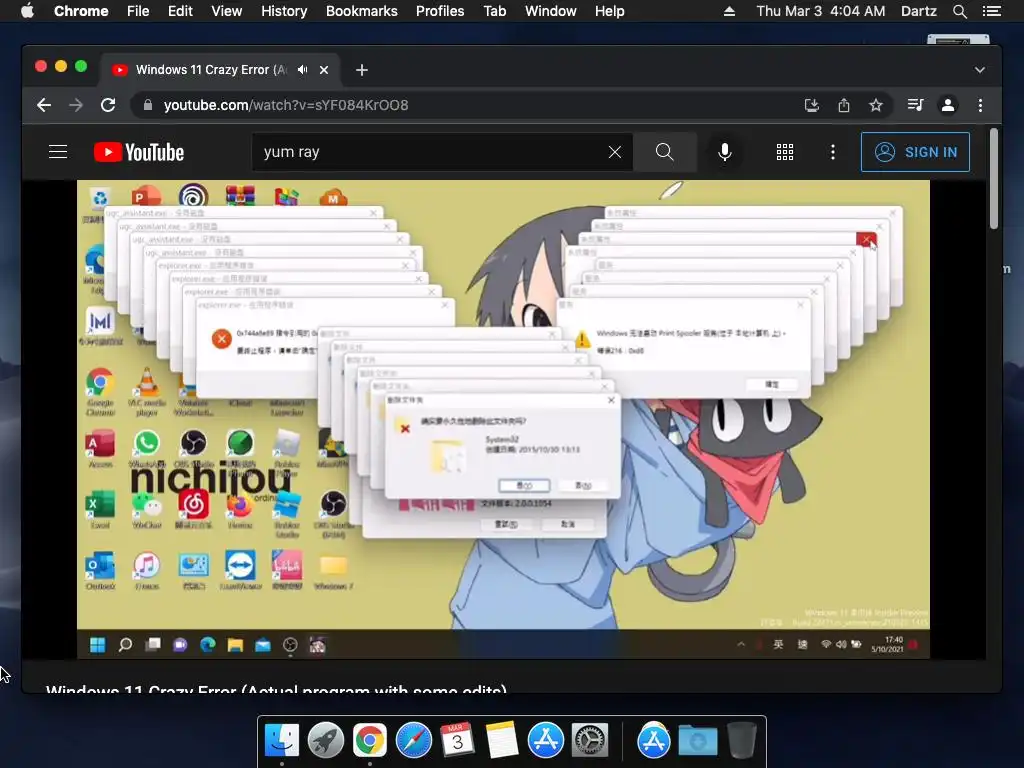The height and width of the screenshot is (768, 1024).
Task: Open the media controls icon in the toolbar
Action: pos(916,105)
